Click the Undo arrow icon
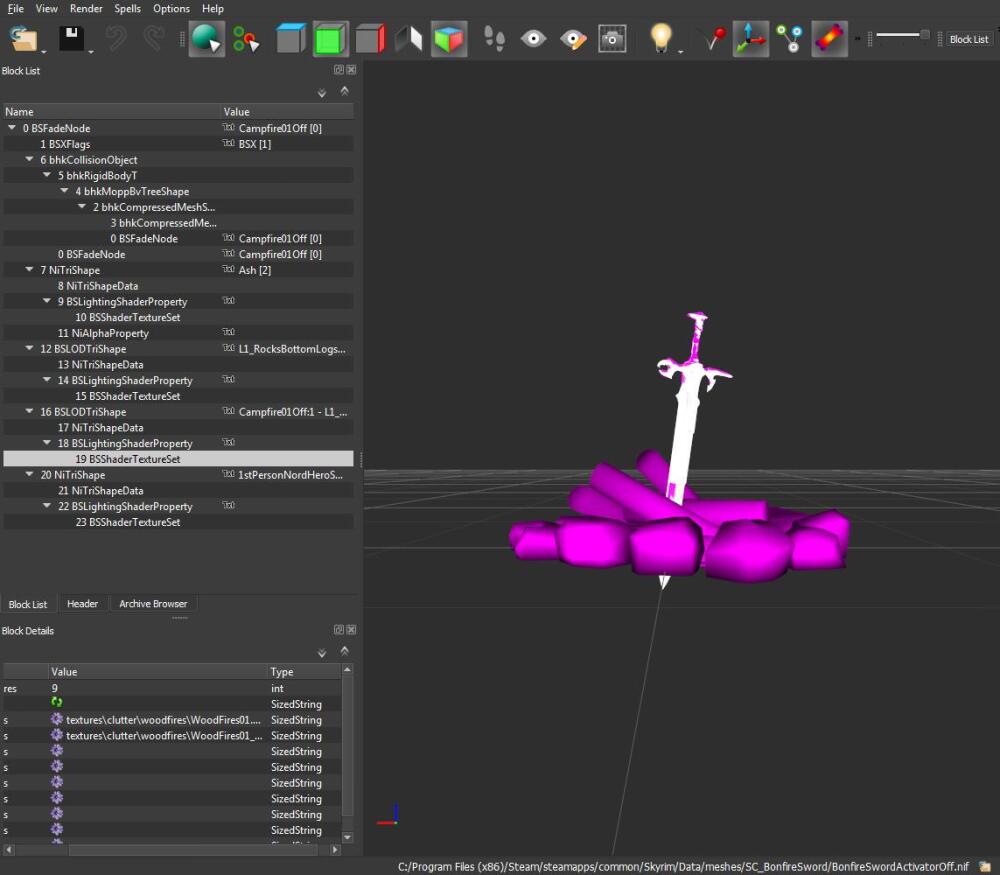This screenshot has width=1000, height=875. (x=116, y=39)
